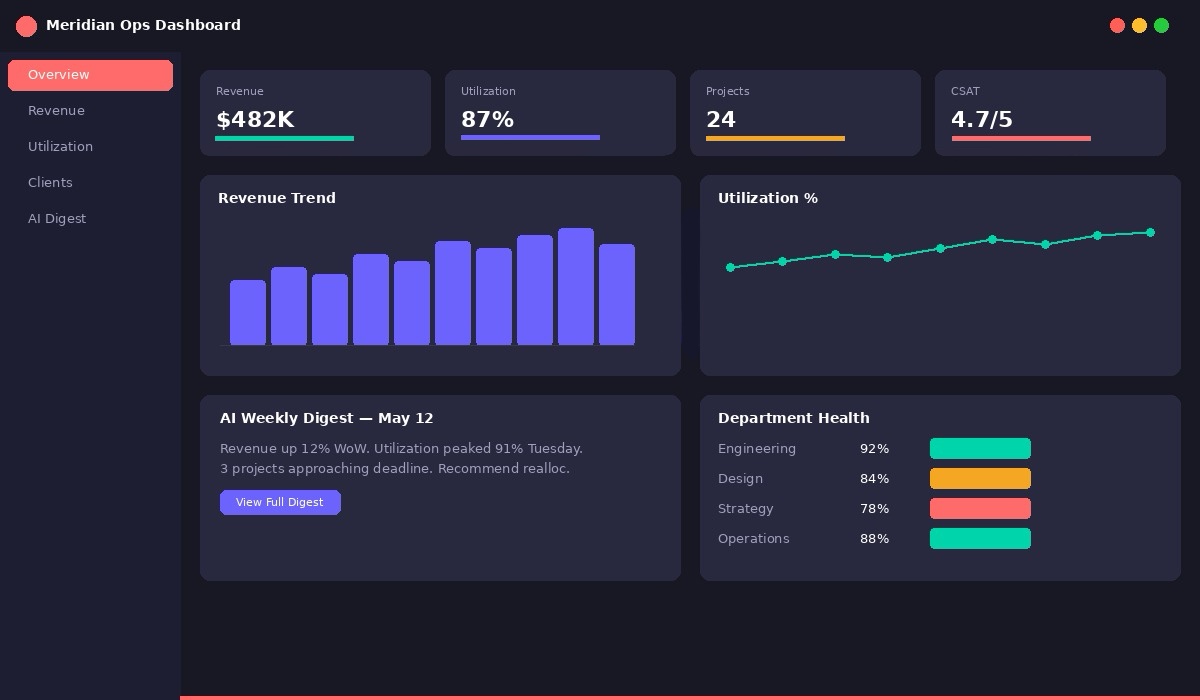Click the Design department label
The width and height of the screenshot is (1200, 700).
point(740,479)
